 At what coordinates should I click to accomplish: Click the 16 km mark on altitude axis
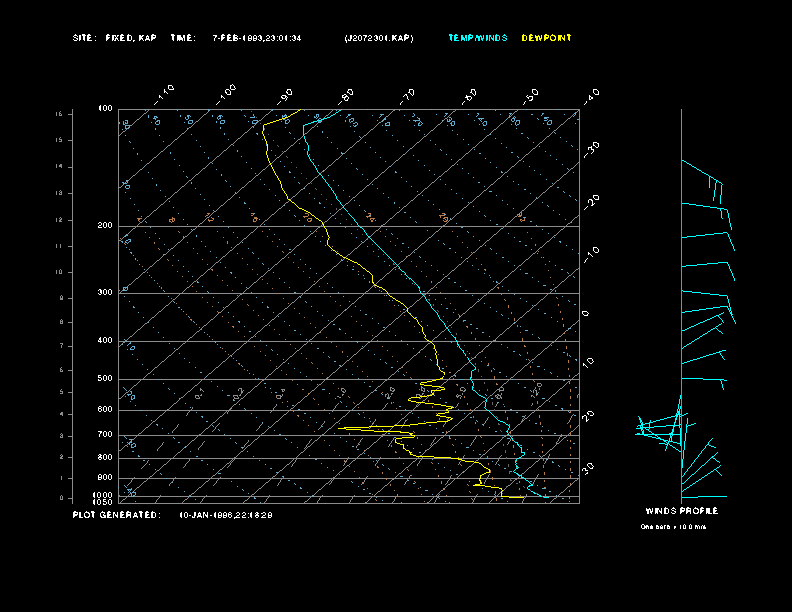59,114
